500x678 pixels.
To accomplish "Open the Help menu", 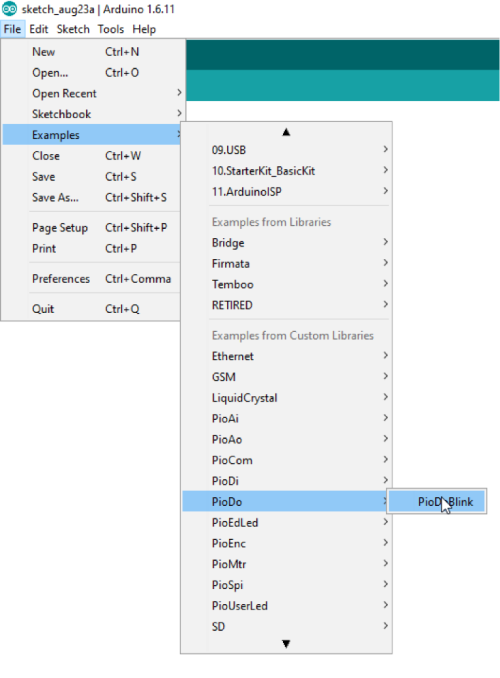I will [x=144, y=29].
